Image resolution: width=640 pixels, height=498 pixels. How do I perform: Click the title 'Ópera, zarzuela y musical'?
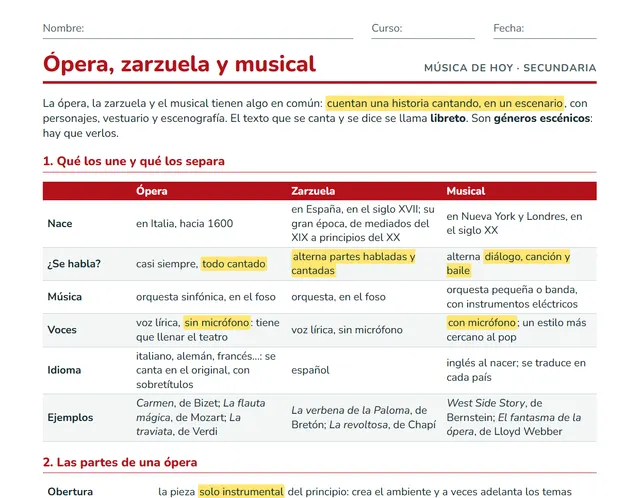coord(180,64)
